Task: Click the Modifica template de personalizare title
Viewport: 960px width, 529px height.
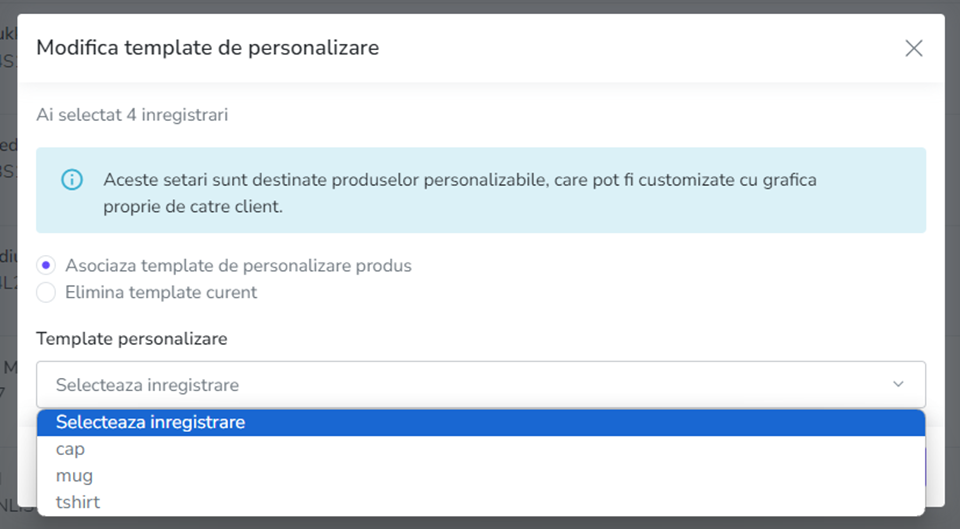Action: point(208,48)
